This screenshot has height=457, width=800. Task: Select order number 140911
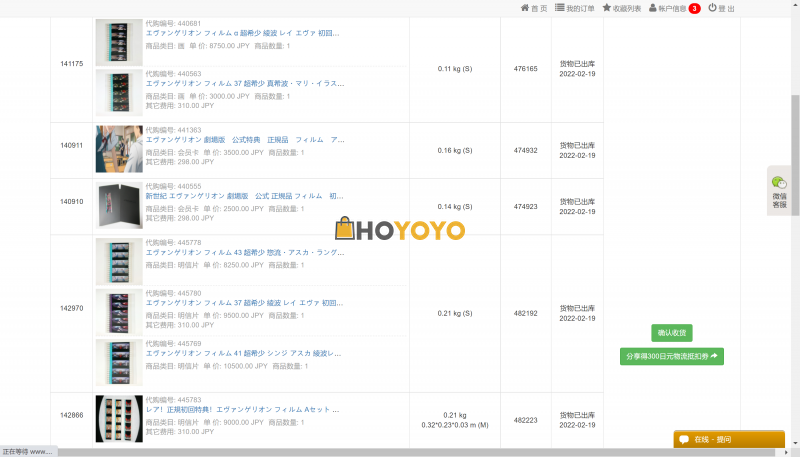coord(71,145)
